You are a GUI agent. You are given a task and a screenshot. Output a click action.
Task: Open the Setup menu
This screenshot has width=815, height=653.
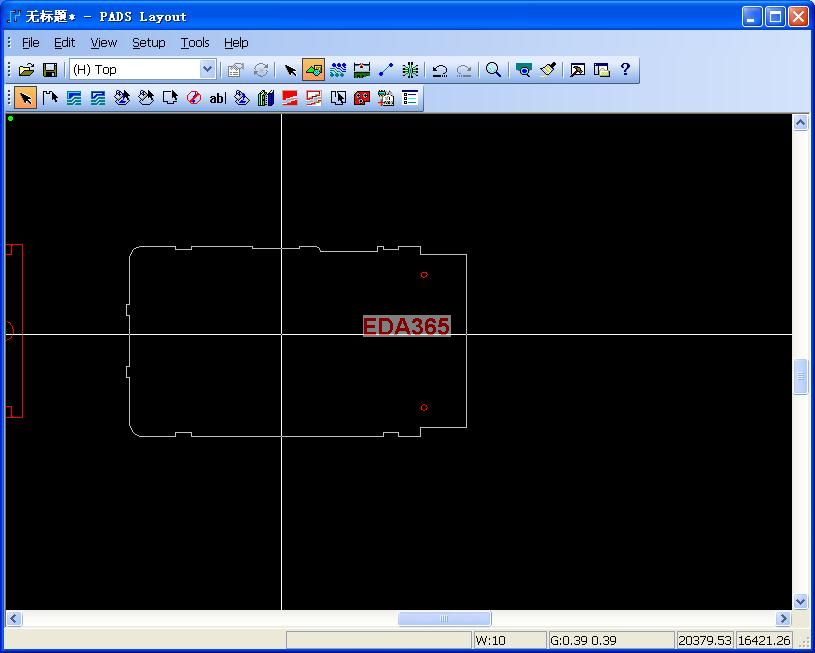pos(148,43)
